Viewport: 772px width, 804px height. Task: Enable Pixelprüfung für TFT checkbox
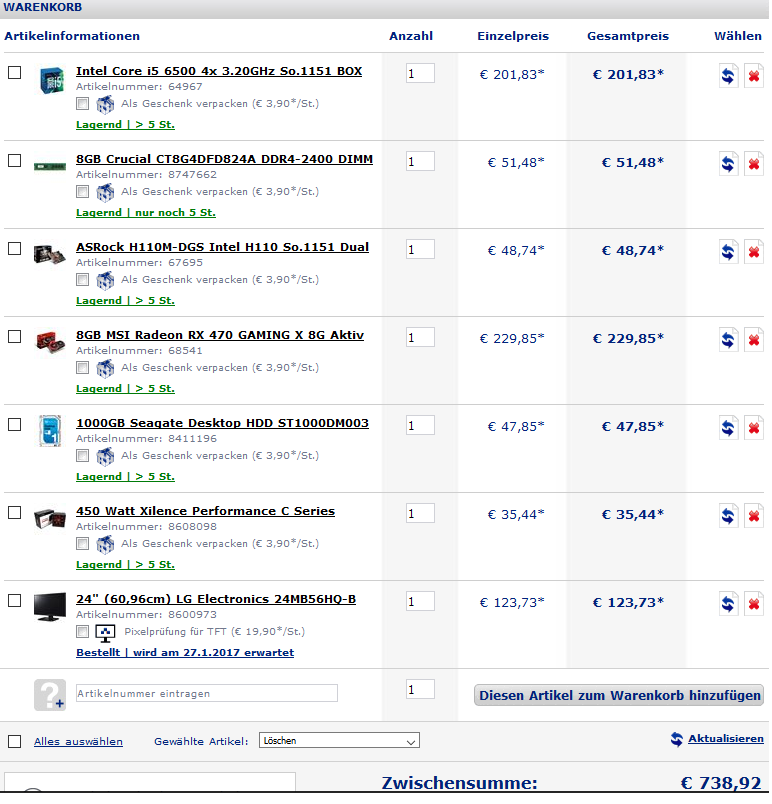[x=82, y=632]
